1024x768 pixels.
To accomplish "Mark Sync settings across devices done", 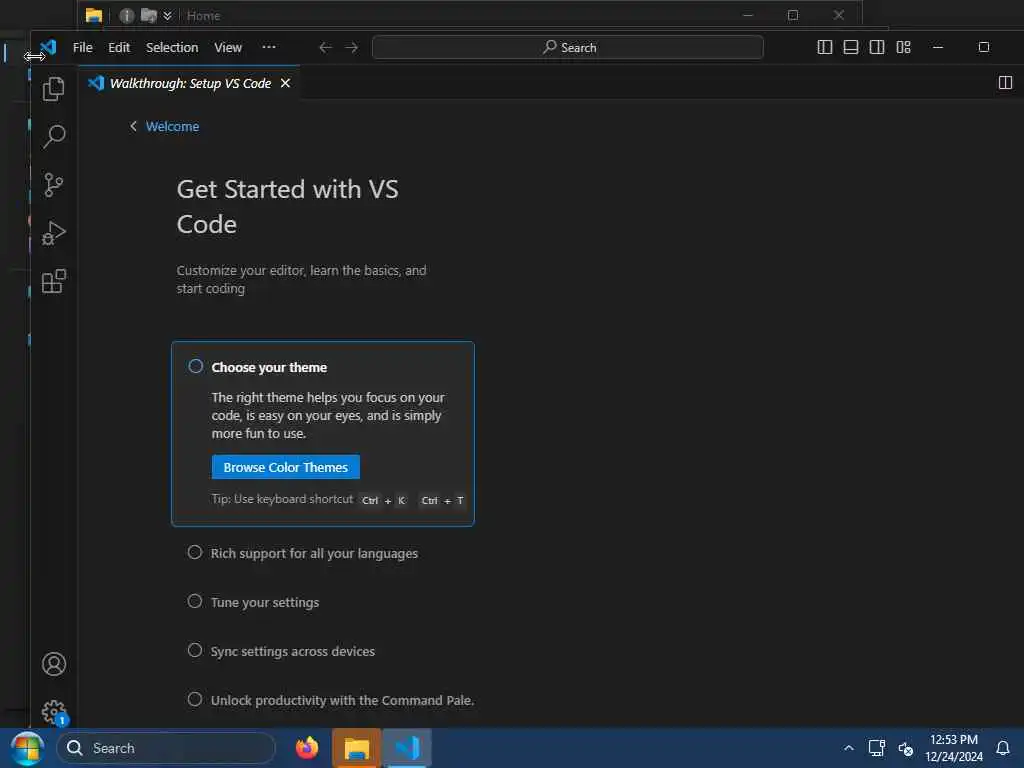I will 195,650.
